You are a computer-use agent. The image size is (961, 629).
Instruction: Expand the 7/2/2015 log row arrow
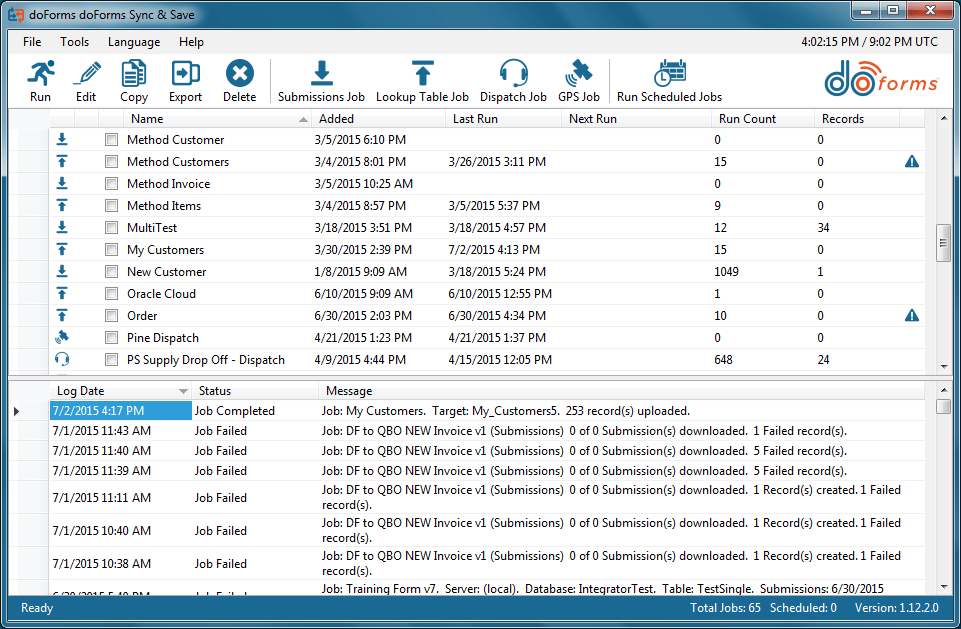pos(17,411)
